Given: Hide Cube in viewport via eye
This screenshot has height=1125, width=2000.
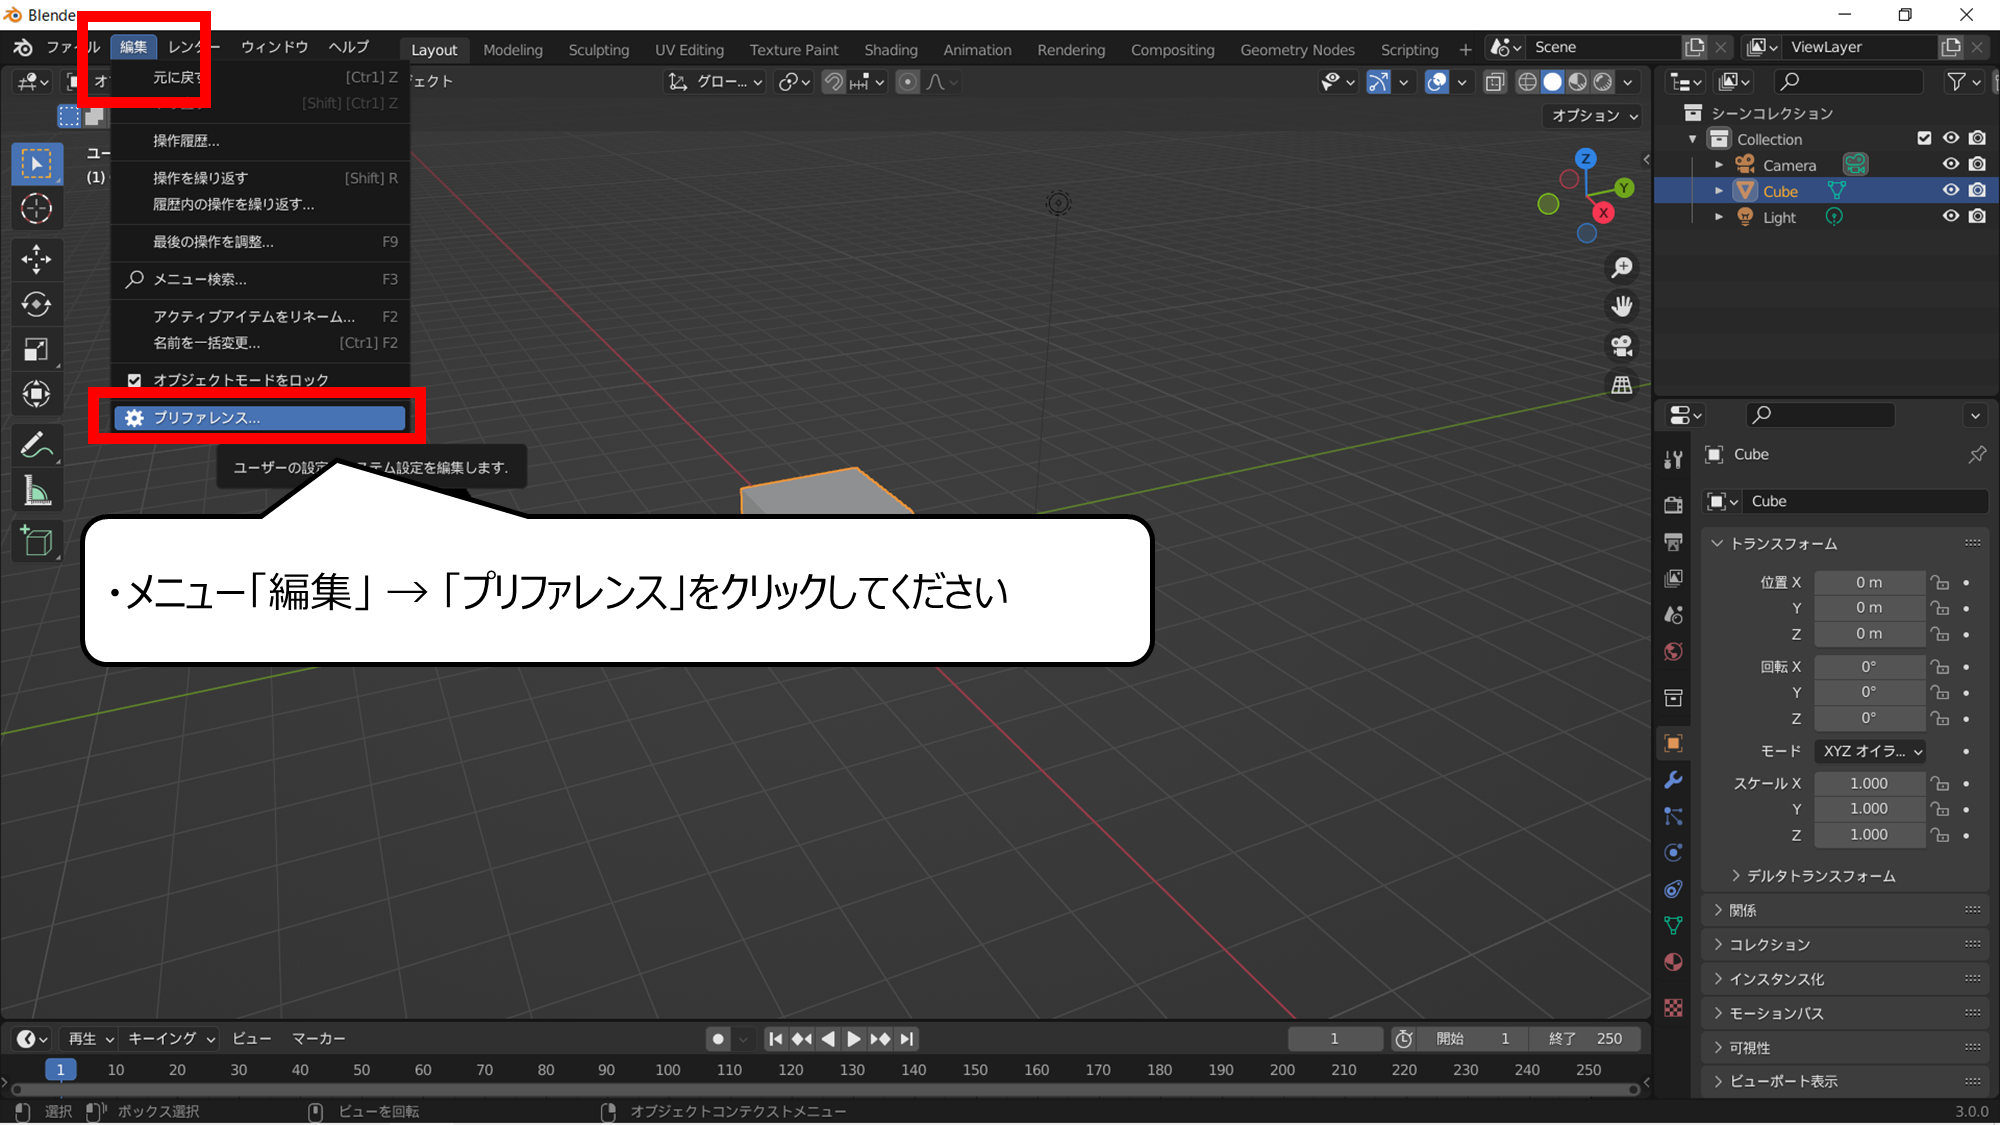Looking at the screenshot, I should click(1950, 190).
